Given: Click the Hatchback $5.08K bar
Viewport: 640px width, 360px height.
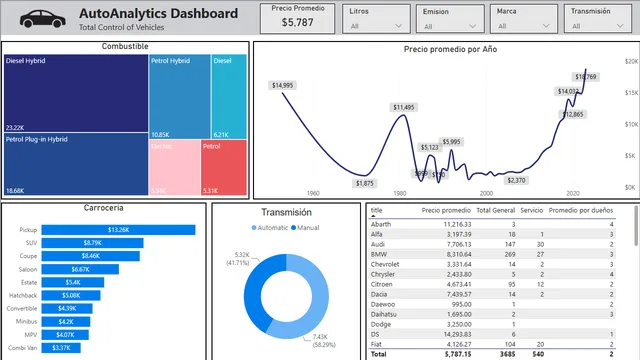Looking at the screenshot, I should tap(71, 296).
